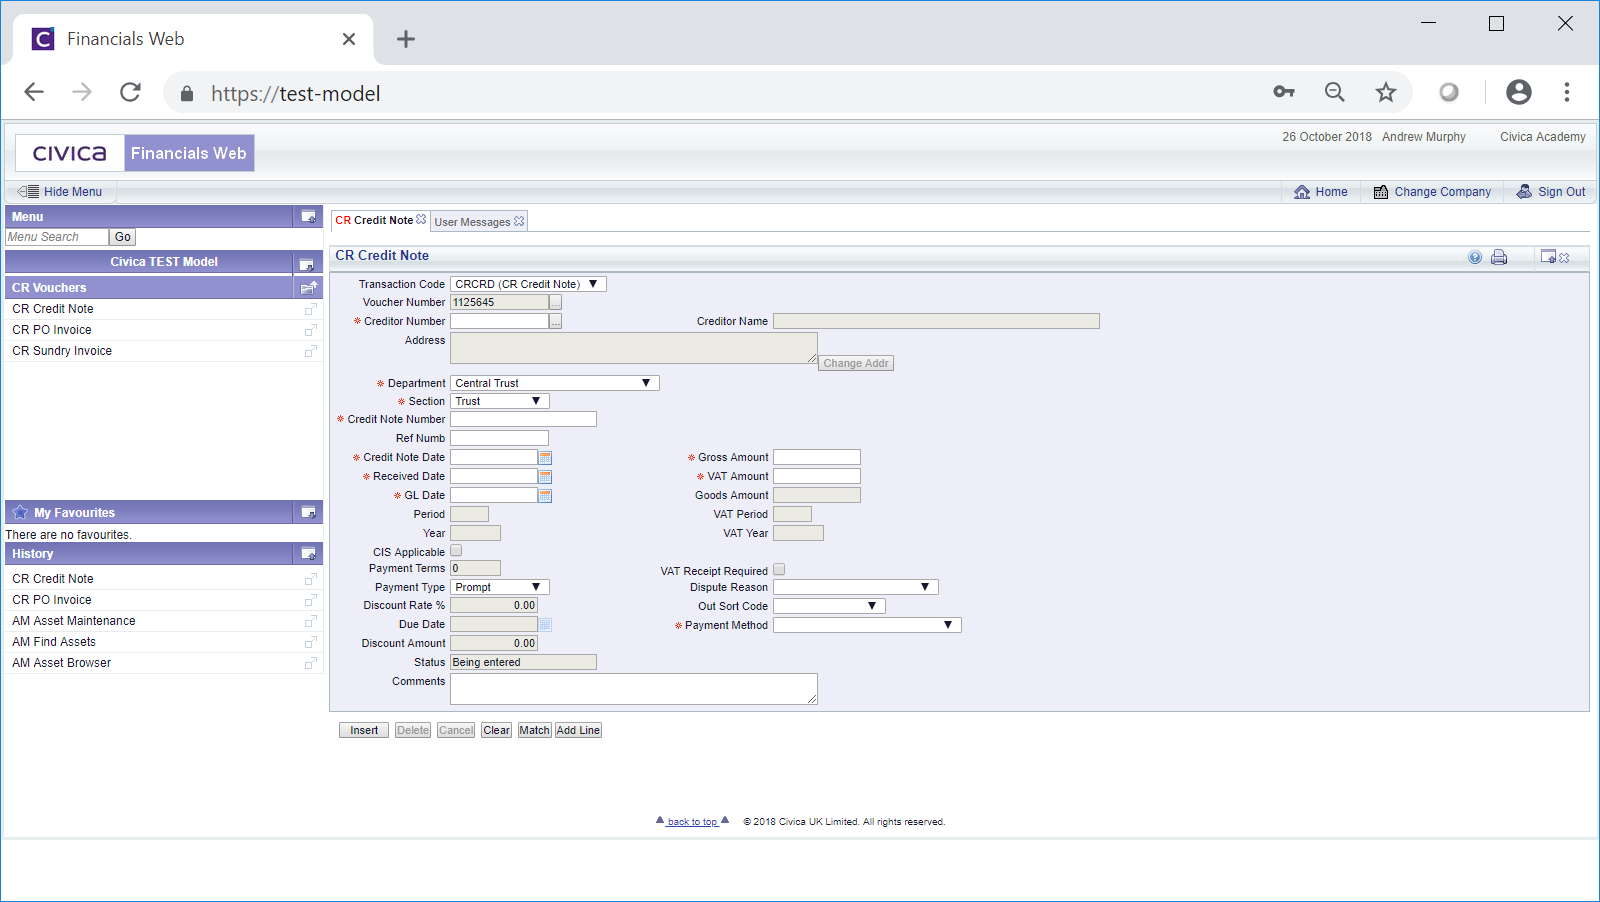Open Credit Note Date calendar picker

point(545,457)
